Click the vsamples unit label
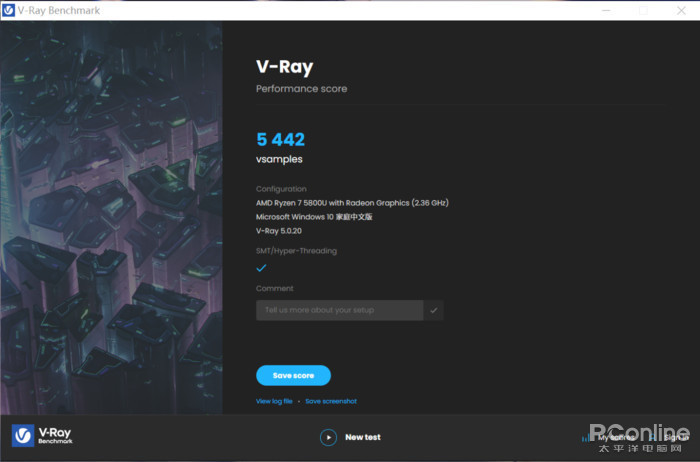The height and width of the screenshot is (462, 700). [x=279, y=159]
